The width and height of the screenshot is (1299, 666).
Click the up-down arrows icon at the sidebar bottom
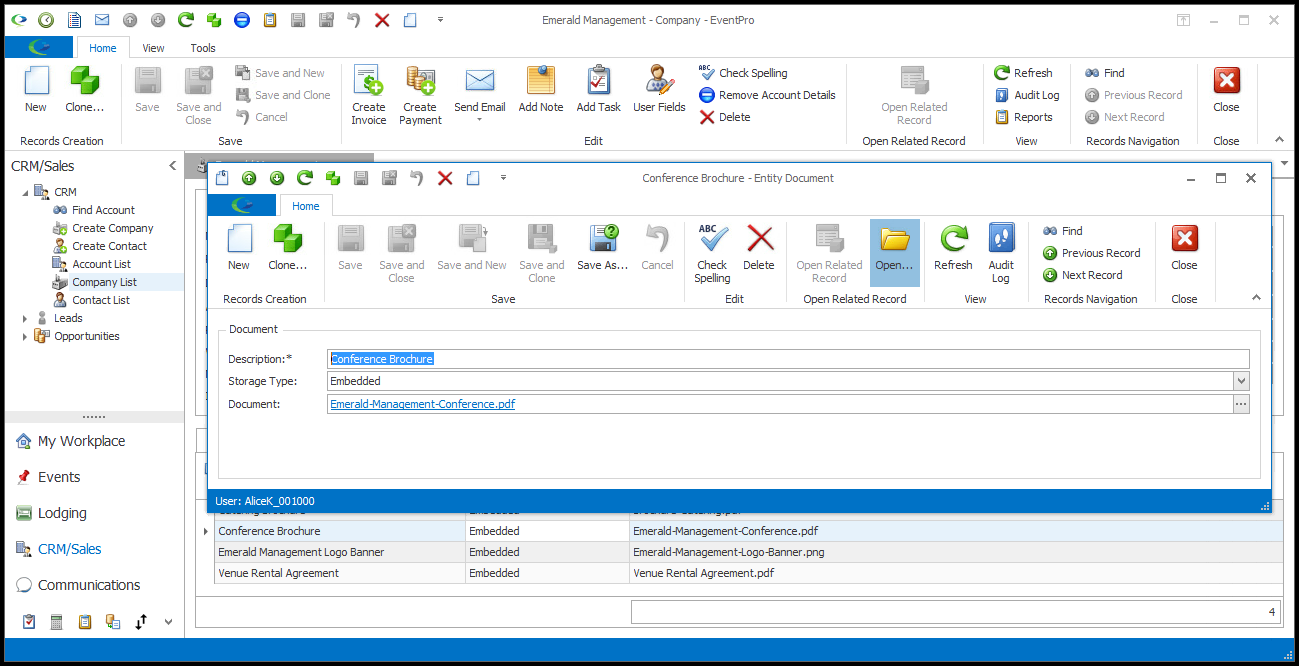pos(141,621)
